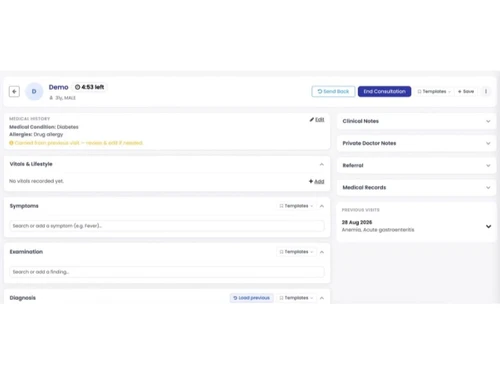Expand the Clinical Notes section
Viewport: 500px width, 375px height.
coord(416,121)
